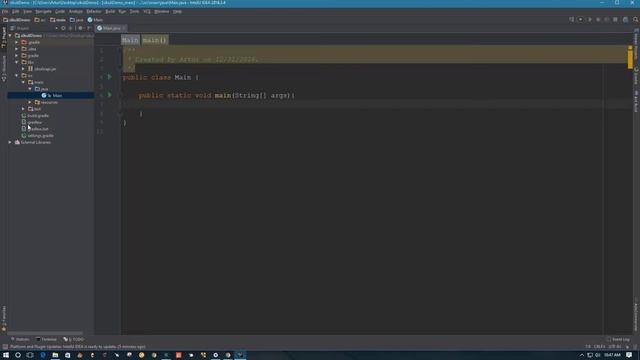Open the Tools menu

click(134, 11)
